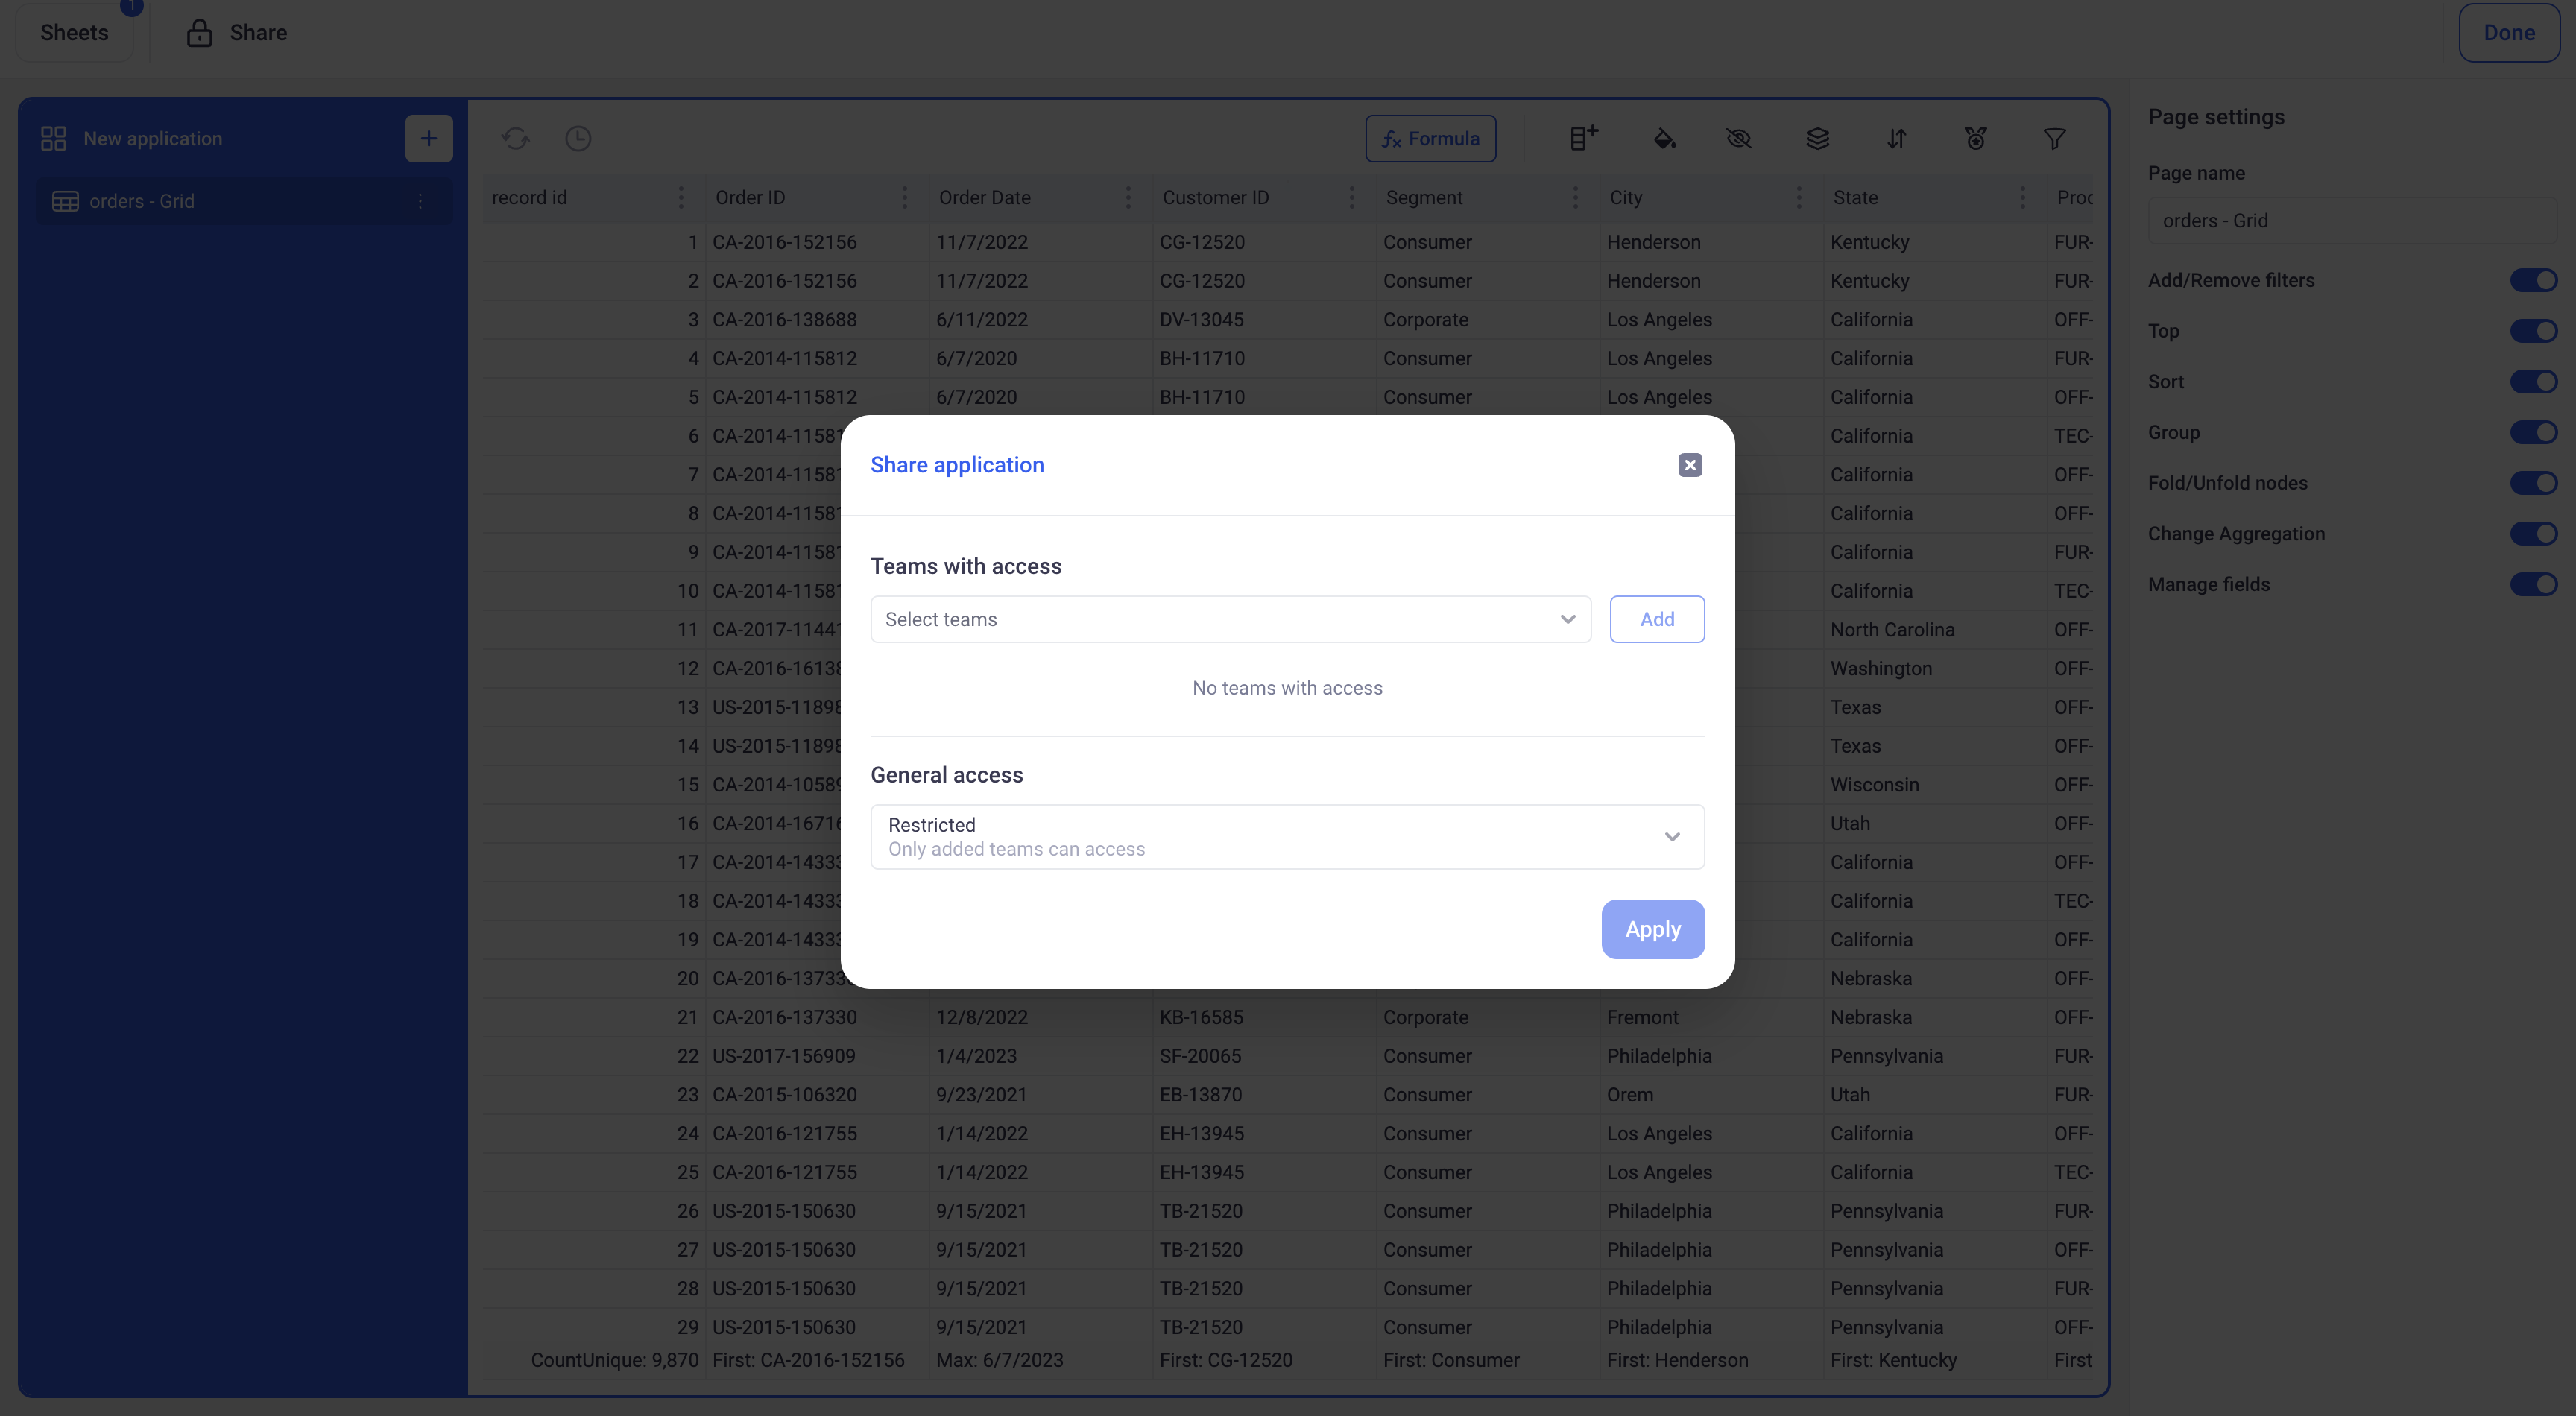Click the refresh data icon
The image size is (2576, 1416).
click(x=516, y=138)
